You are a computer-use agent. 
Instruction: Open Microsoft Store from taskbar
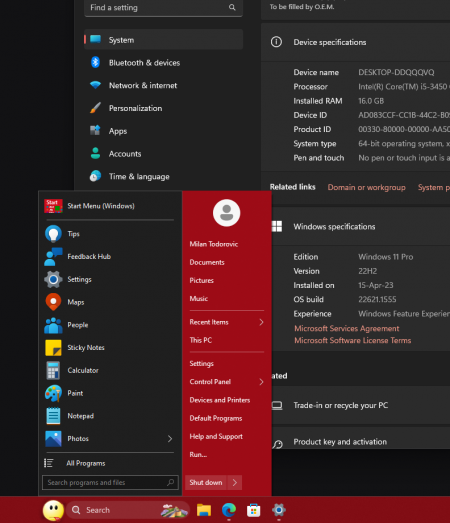point(254,510)
